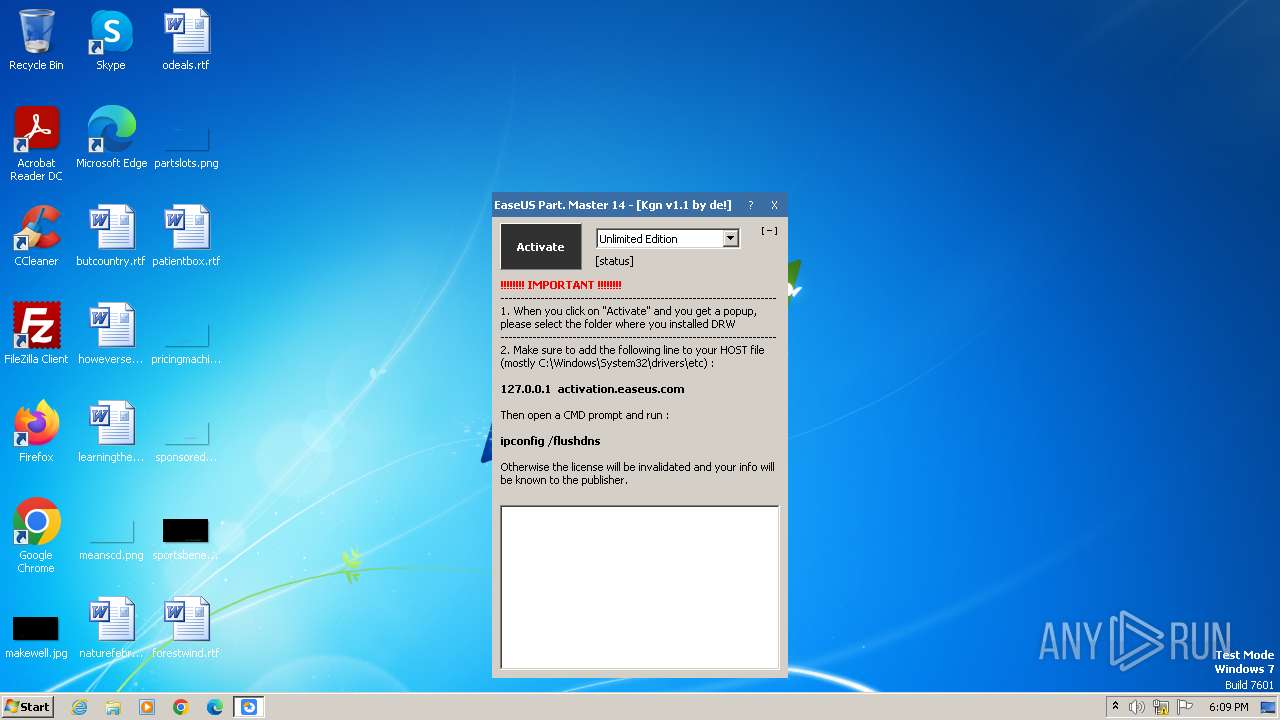Select butcountry.rtf on the desktop
The width and height of the screenshot is (1280, 720).
point(111,236)
